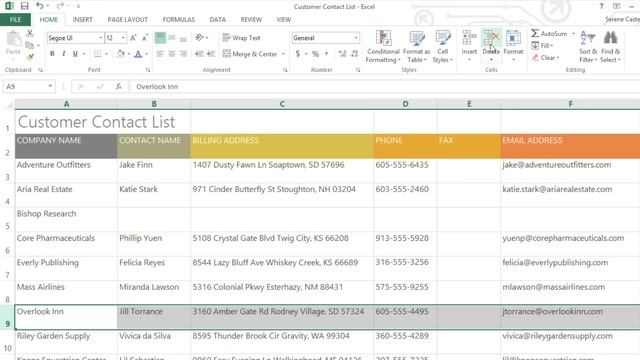Click formula bar showing Overlook Inn
The width and height of the screenshot is (640, 360).
pos(384,87)
